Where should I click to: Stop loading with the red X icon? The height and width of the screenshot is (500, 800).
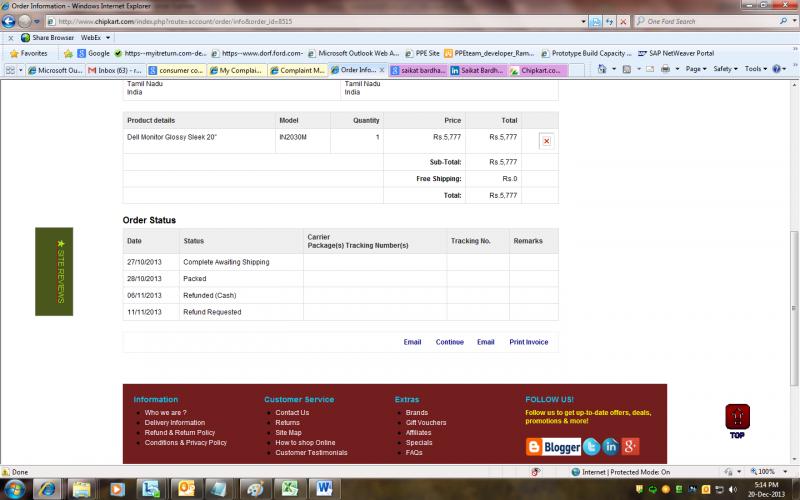[x=623, y=21]
